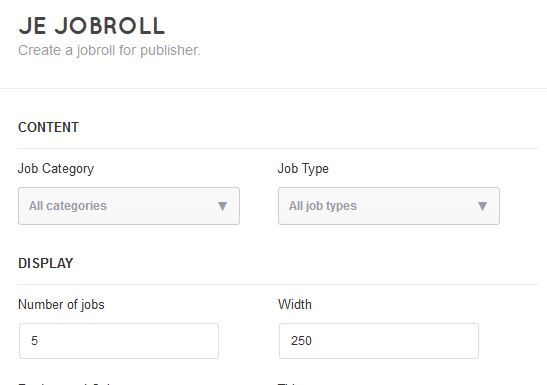Click the CONTENT section heading
547x385 pixels.
pos(48,127)
